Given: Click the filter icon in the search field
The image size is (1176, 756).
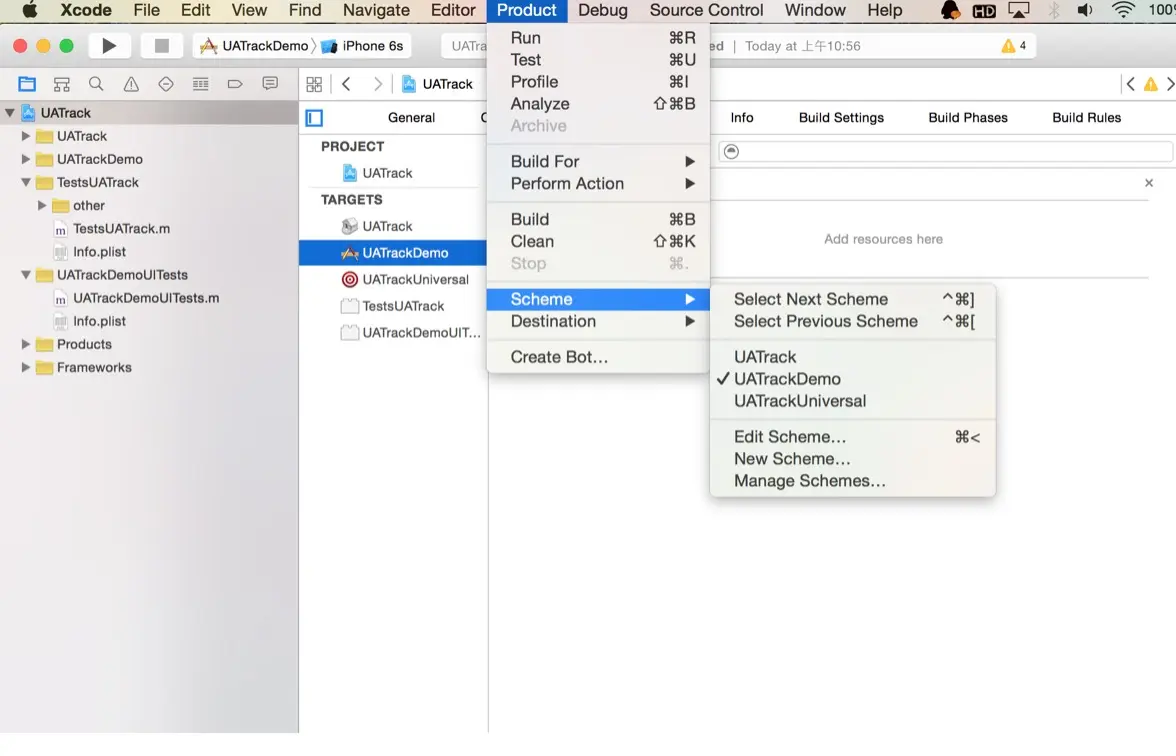Looking at the screenshot, I should click(x=731, y=152).
